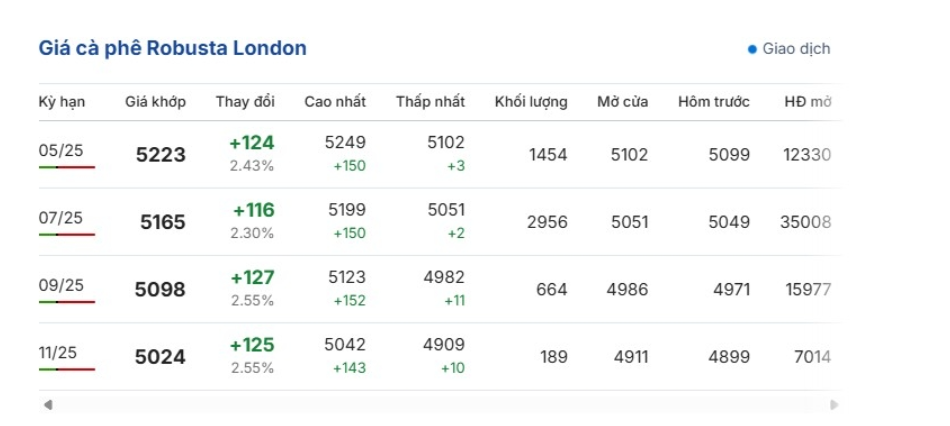This screenshot has height=426, width=950.
Task: Select the Cao nhất column header
Action: [x=335, y=101]
